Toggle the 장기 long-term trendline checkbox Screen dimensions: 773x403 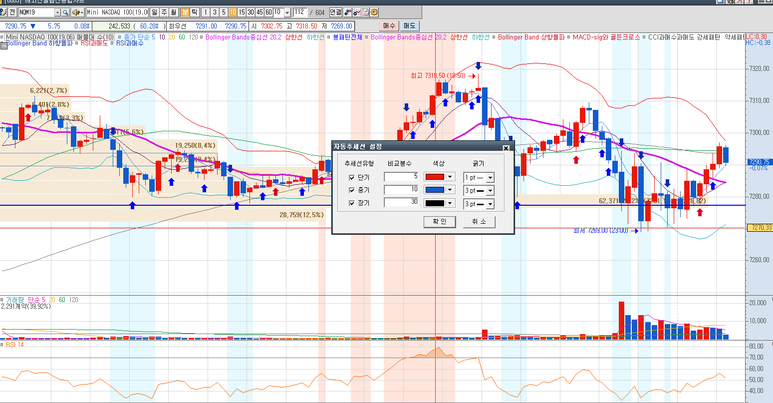351,203
